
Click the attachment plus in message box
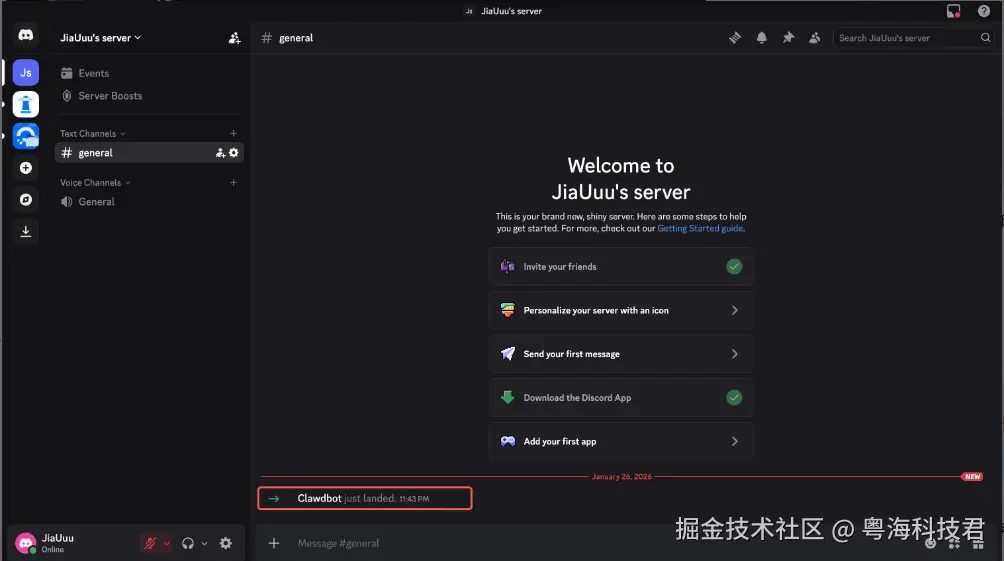274,543
